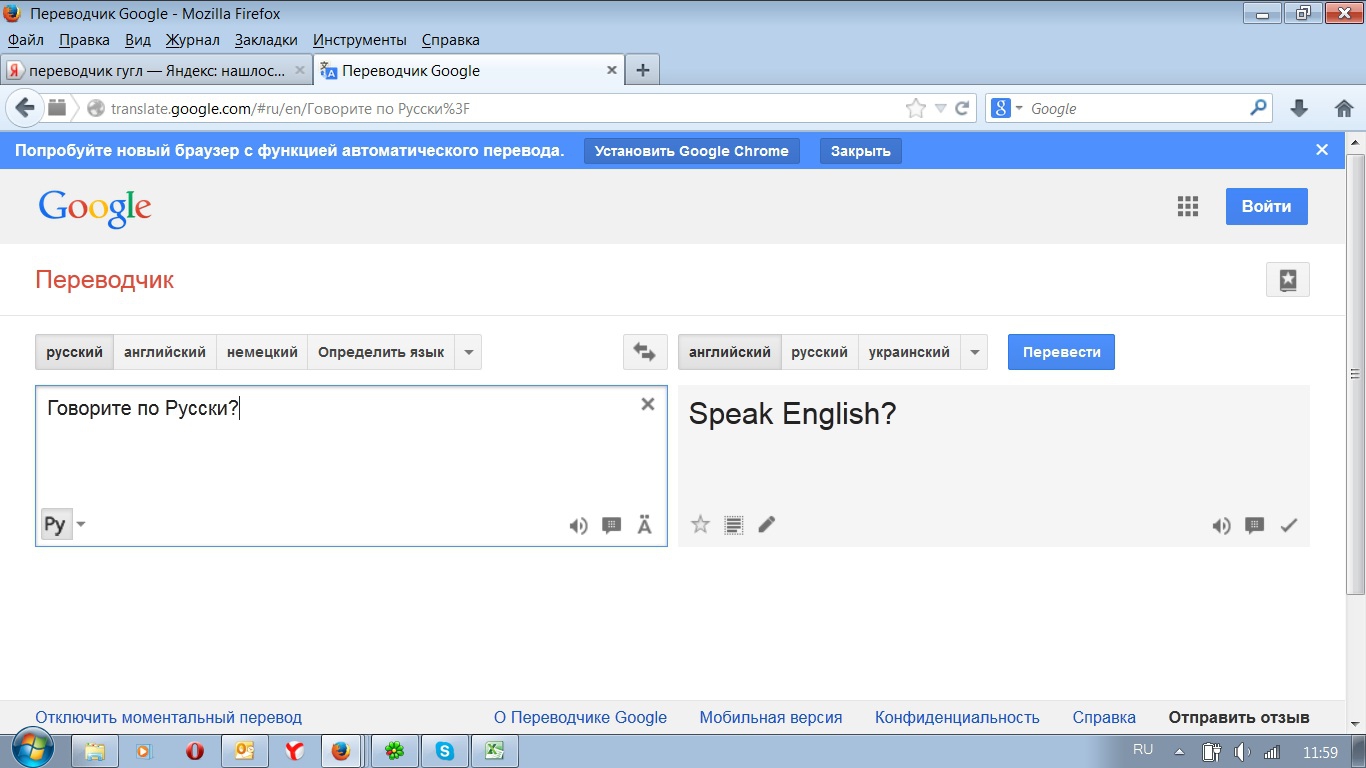Open the Журнал menu
1366x768 pixels.
pos(192,40)
